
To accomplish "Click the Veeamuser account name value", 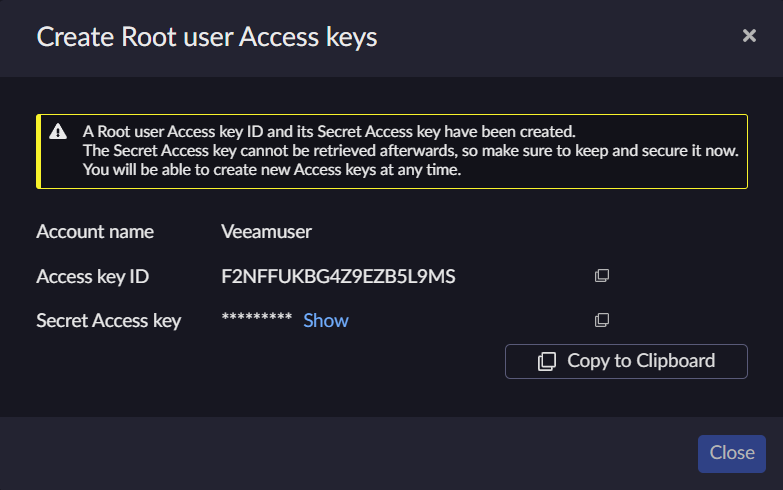I will [266, 232].
